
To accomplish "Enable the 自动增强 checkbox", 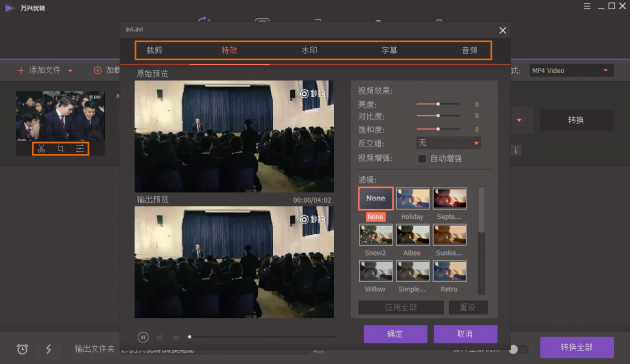I will (x=422, y=159).
